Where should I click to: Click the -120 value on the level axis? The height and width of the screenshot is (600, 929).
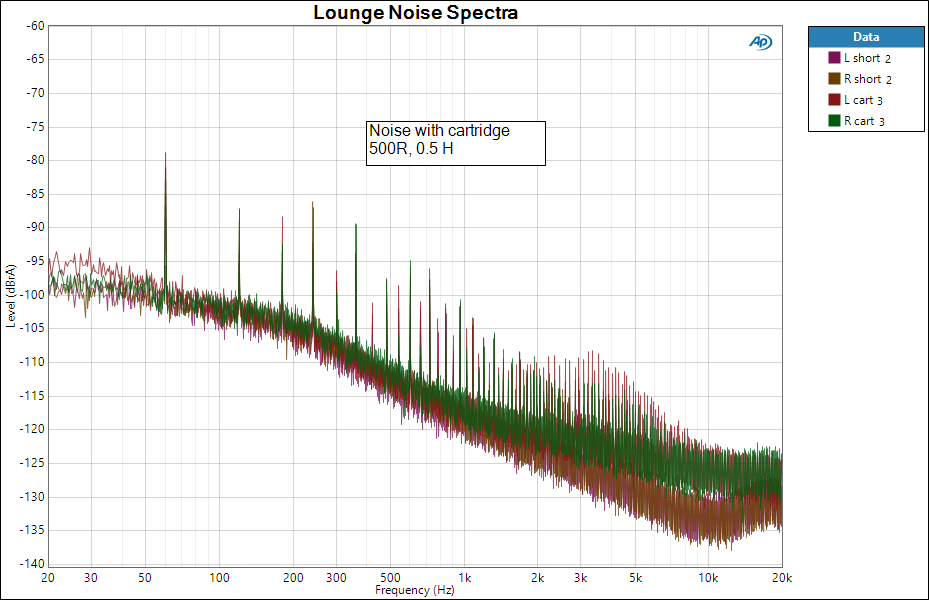point(32,429)
